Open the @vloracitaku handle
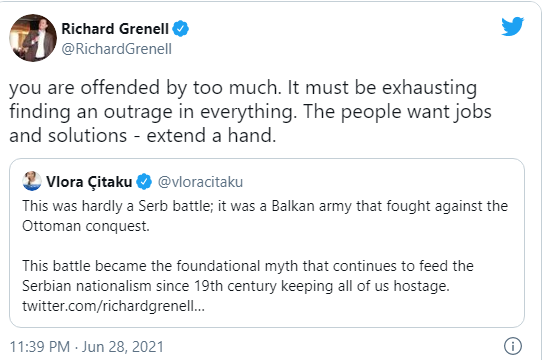542x360 pixels. click(x=200, y=182)
